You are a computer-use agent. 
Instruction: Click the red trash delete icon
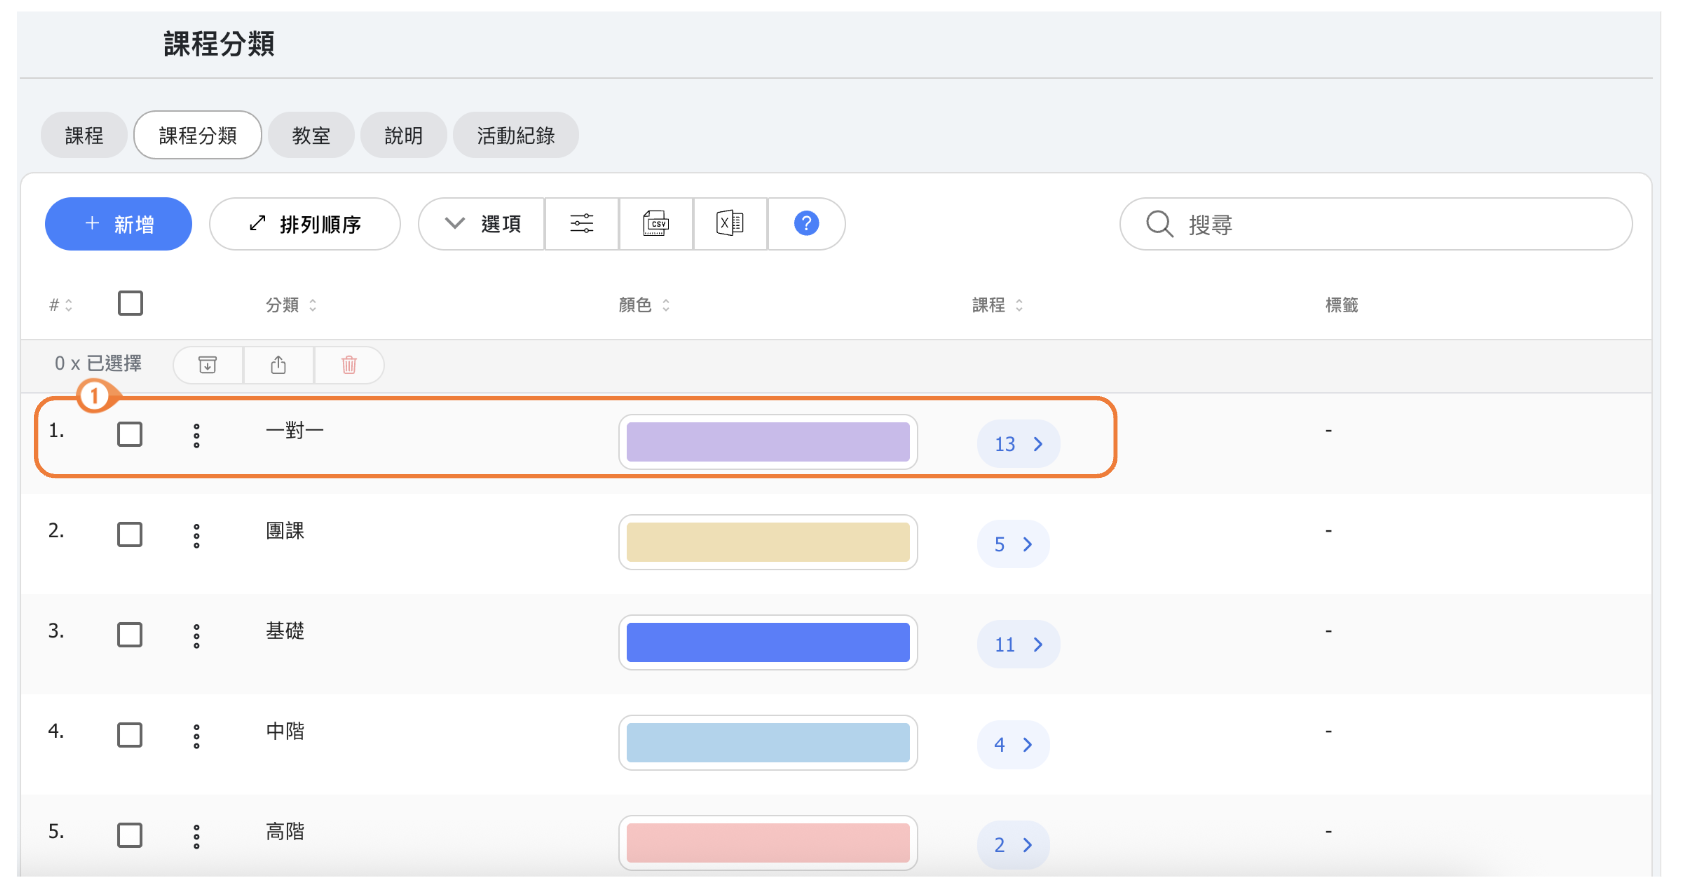[349, 365]
